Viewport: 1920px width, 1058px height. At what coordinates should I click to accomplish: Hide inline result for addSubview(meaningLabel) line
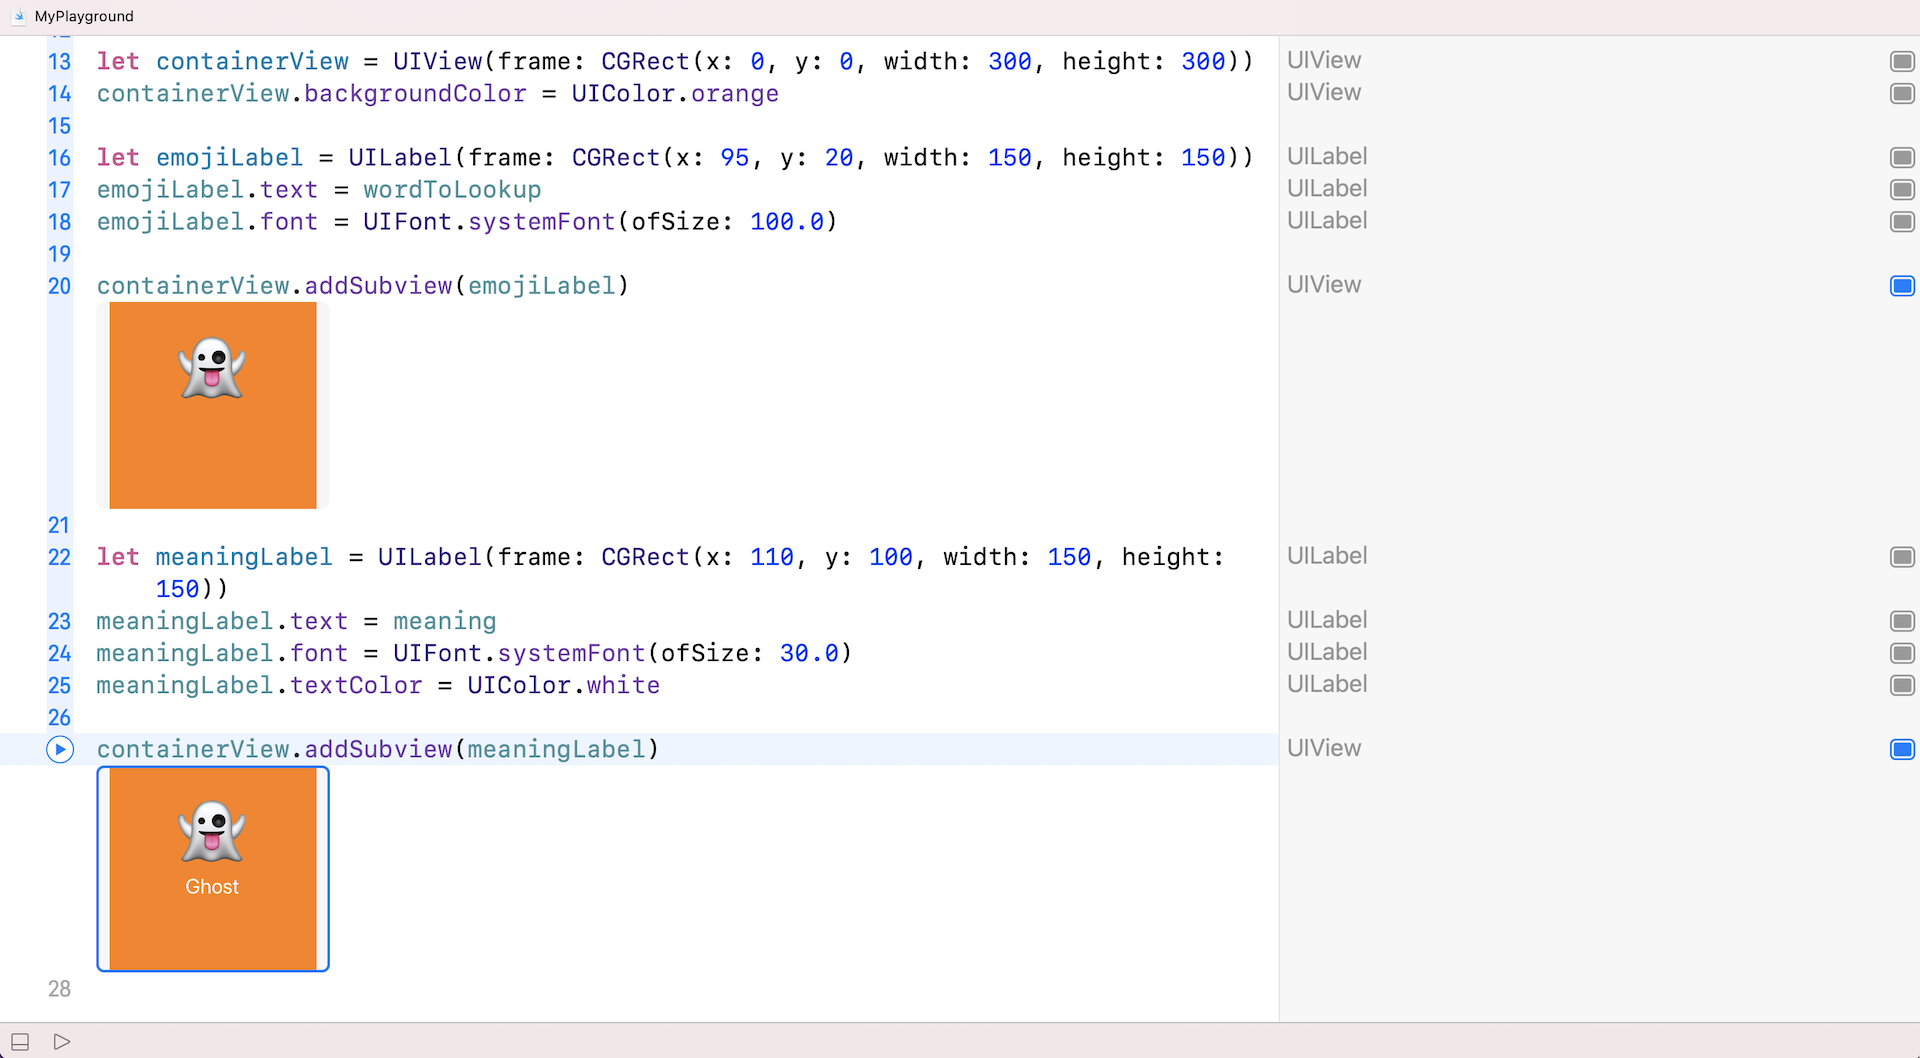click(1901, 749)
